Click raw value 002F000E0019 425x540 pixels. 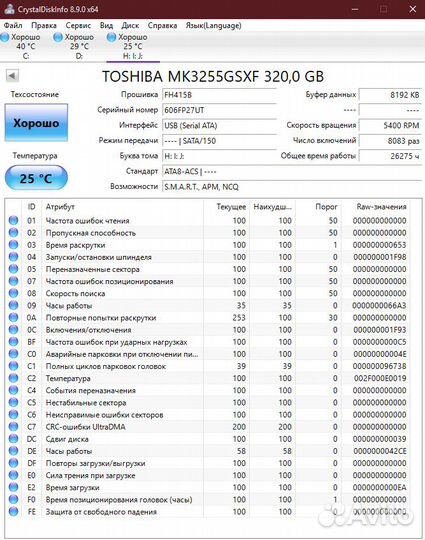[x=380, y=378]
